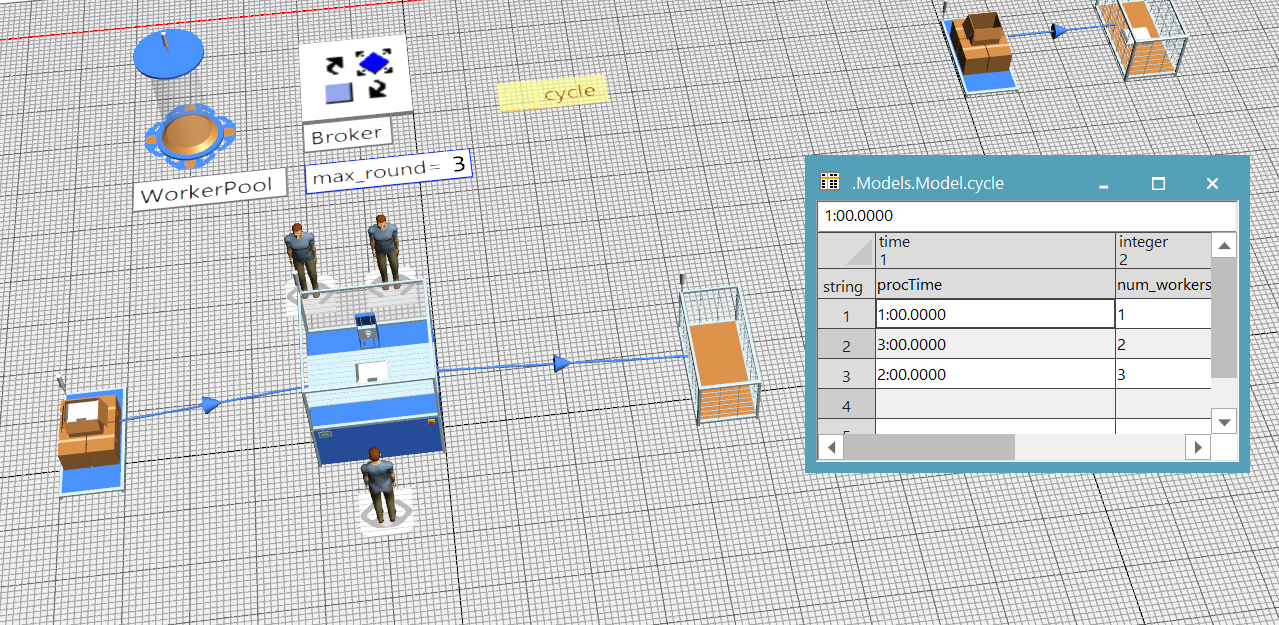Select the yellow cycle table object
The image size is (1279, 625).
pos(553,94)
